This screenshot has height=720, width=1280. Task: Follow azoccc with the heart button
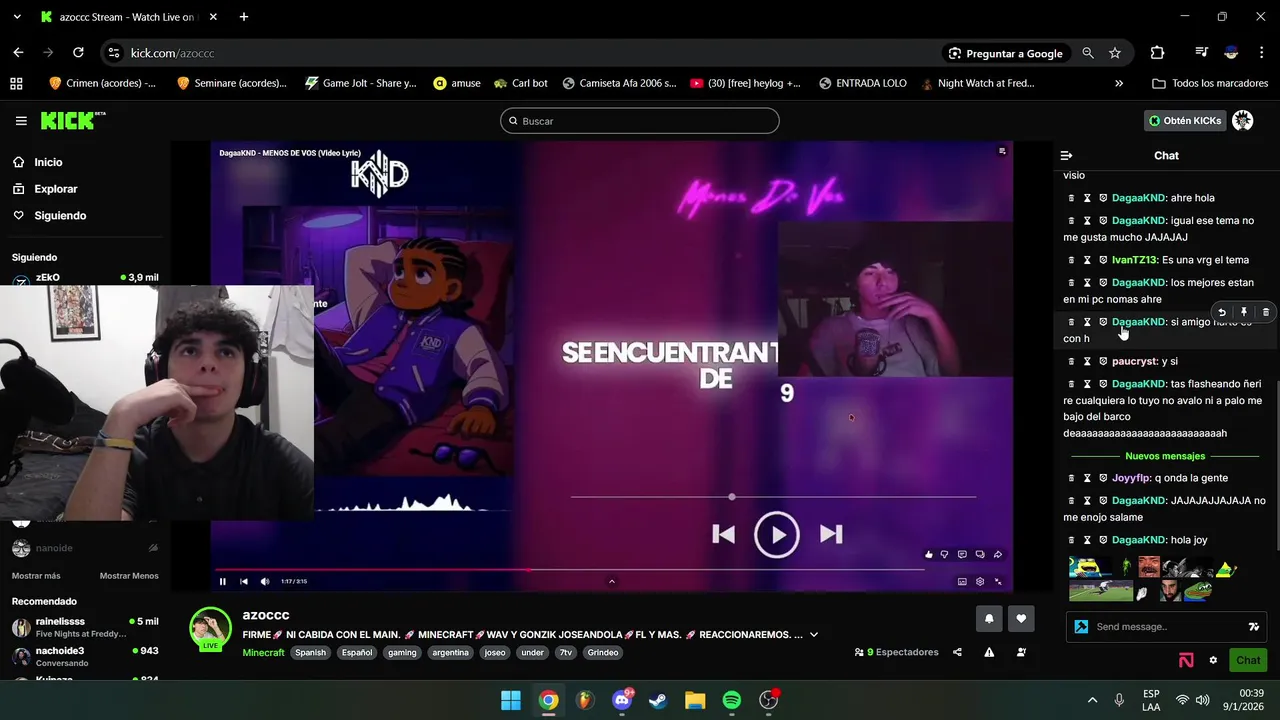click(x=1021, y=619)
